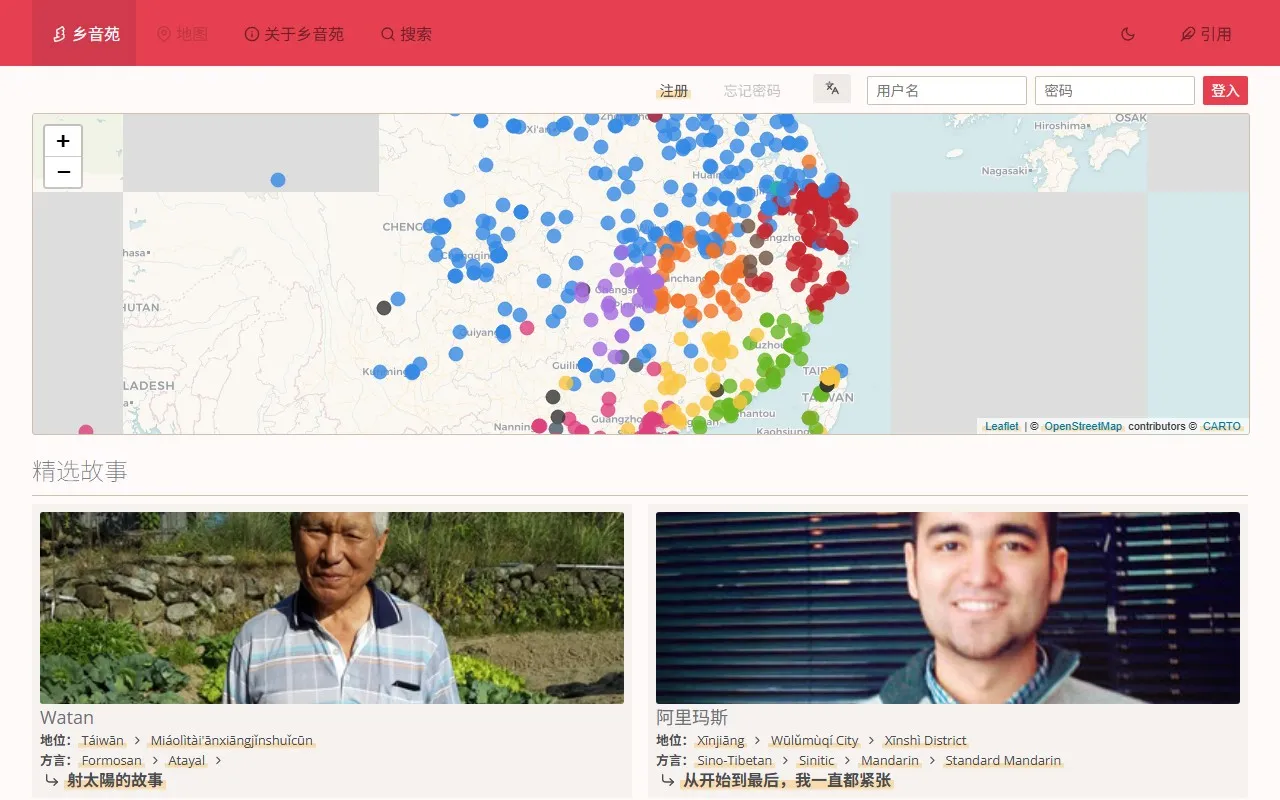Open the 引用 citation page
The width and height of the screenshot is (1280, 800).
pyautogui.click(x=1206, y=34)
